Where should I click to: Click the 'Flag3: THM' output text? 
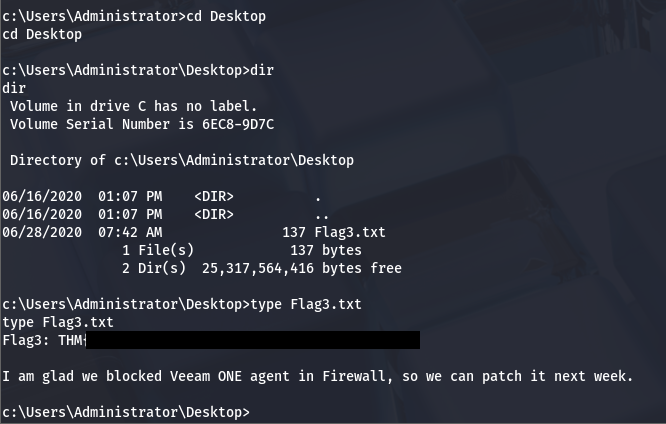[44, 341]
